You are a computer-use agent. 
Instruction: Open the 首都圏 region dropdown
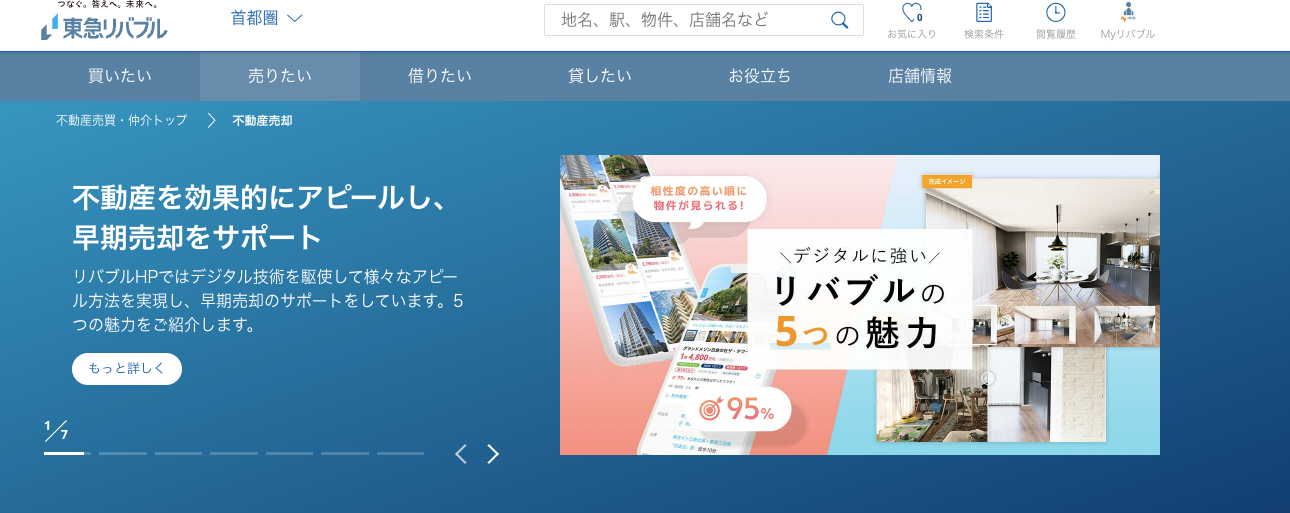pyautogui.click(x=266, y=18)
